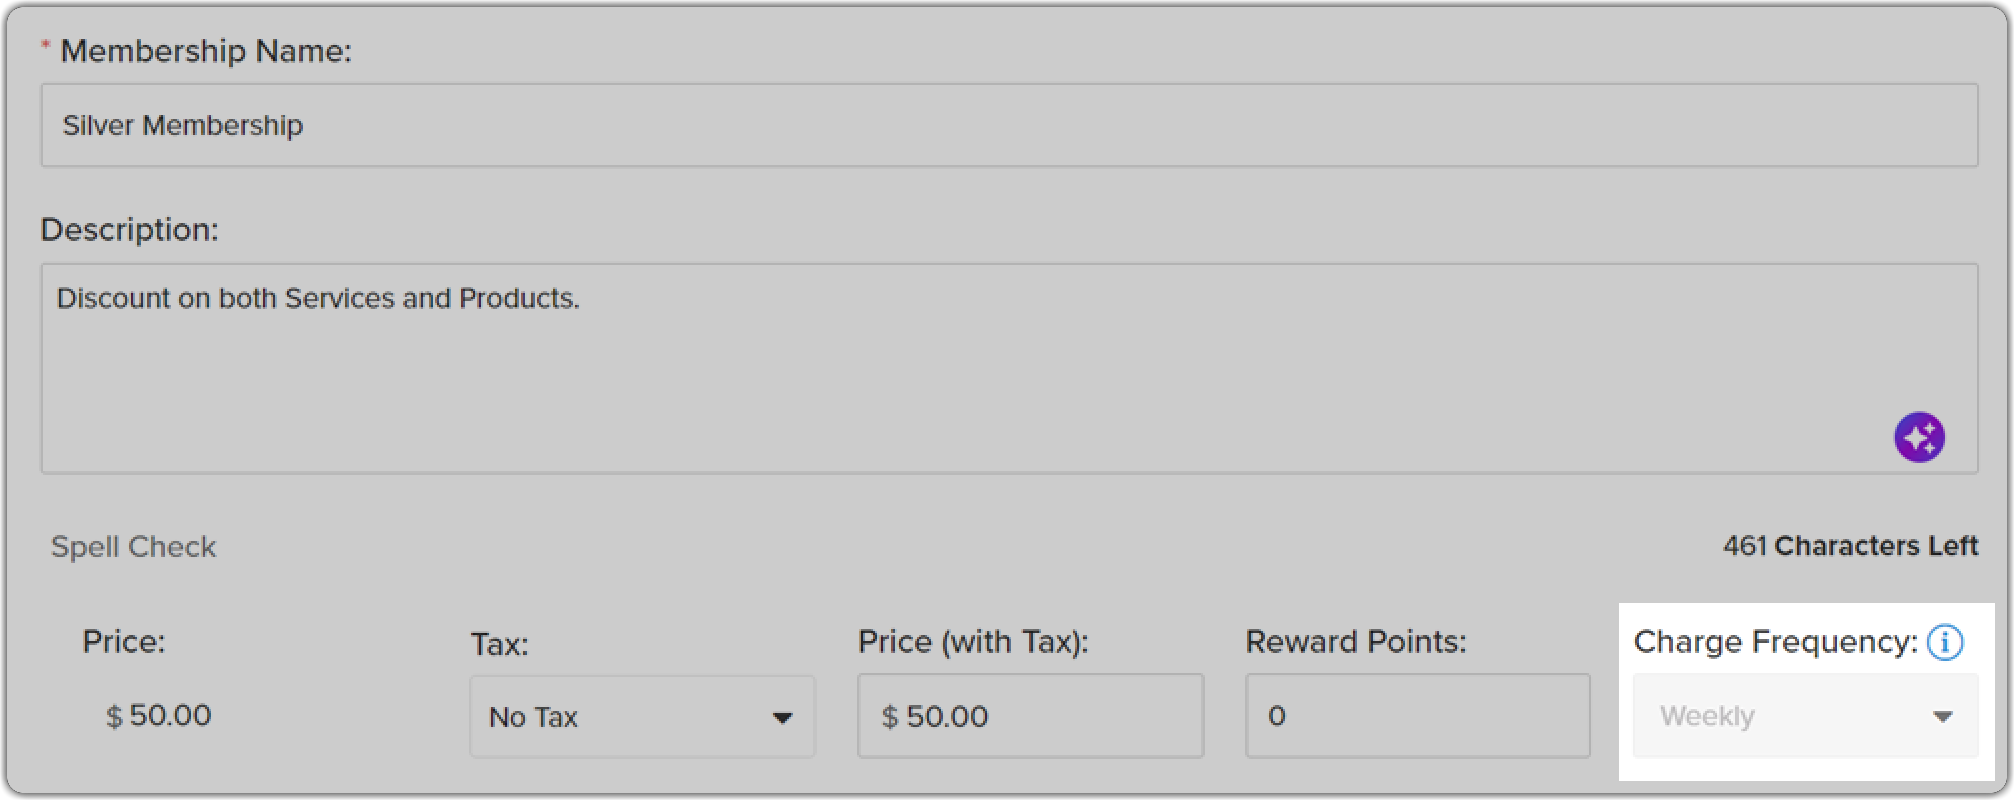Click the Price label
This screenshot has width=2015, height=801.
124,642
